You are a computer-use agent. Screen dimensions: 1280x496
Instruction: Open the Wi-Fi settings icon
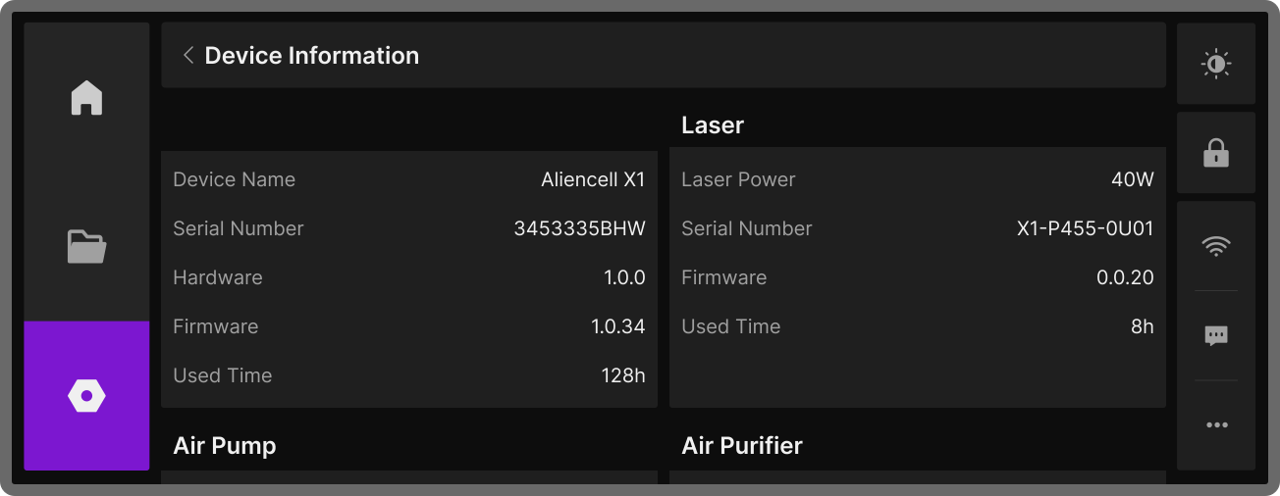click(x=1216, y=246)
